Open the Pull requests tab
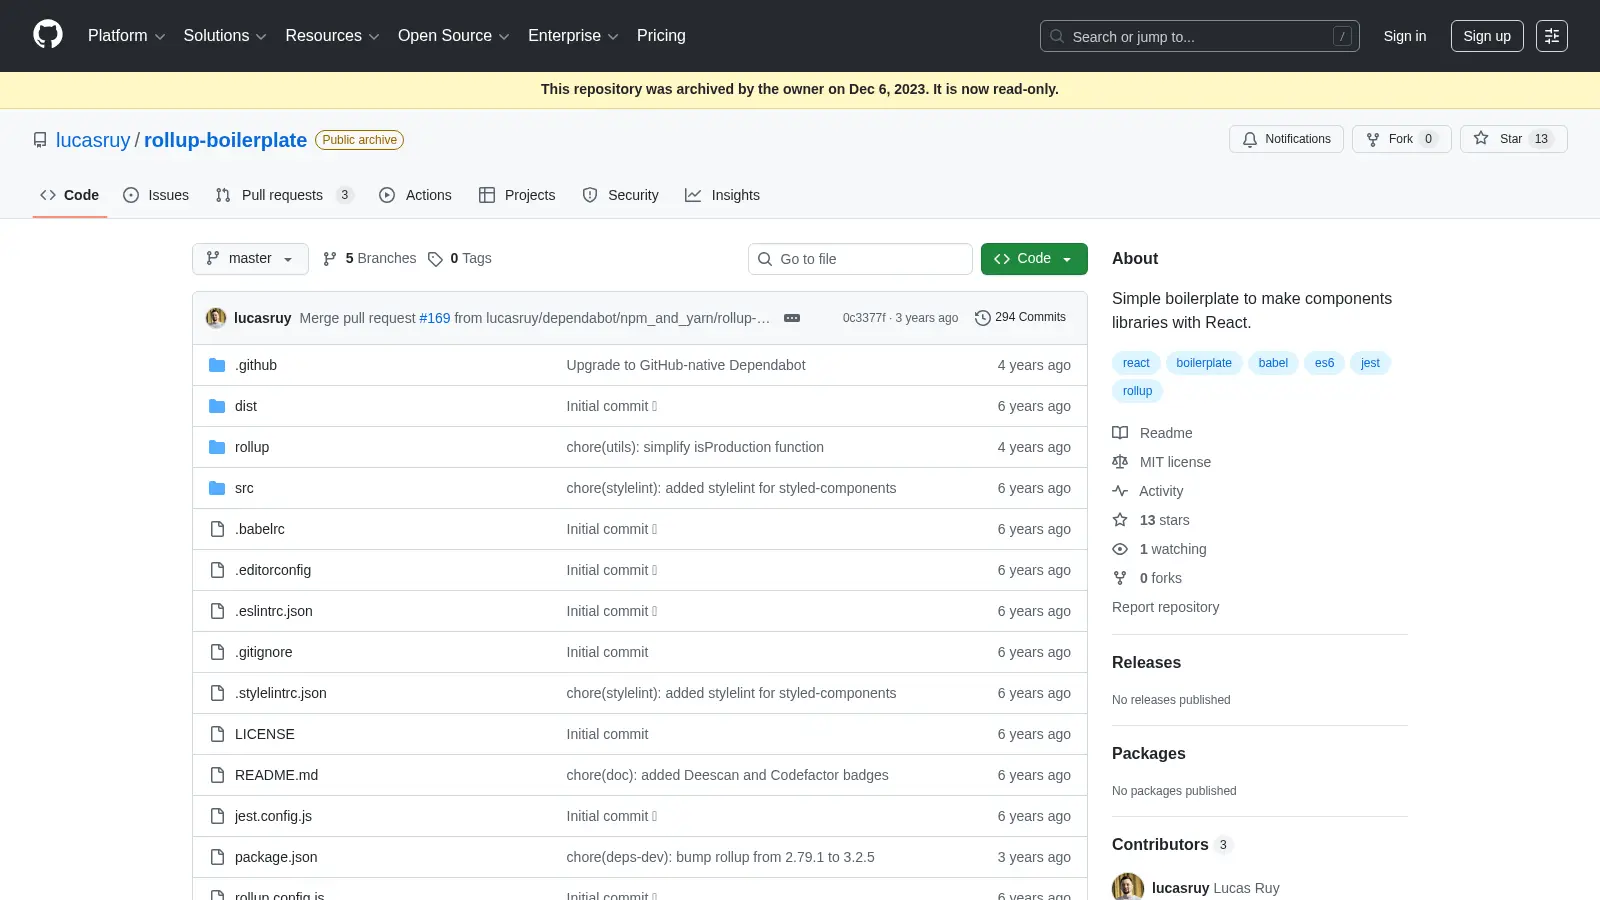 click(x=285, y=195)
